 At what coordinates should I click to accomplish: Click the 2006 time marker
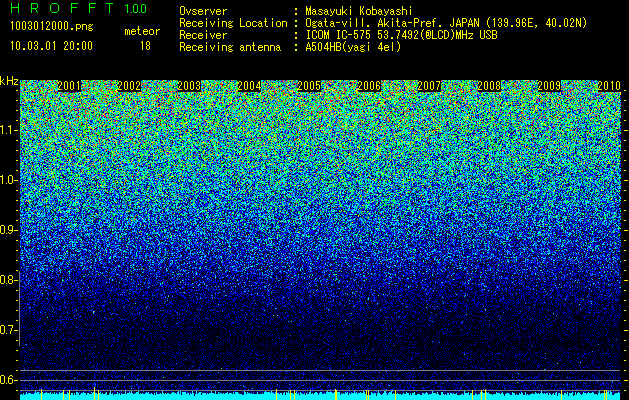coord(369,86)
